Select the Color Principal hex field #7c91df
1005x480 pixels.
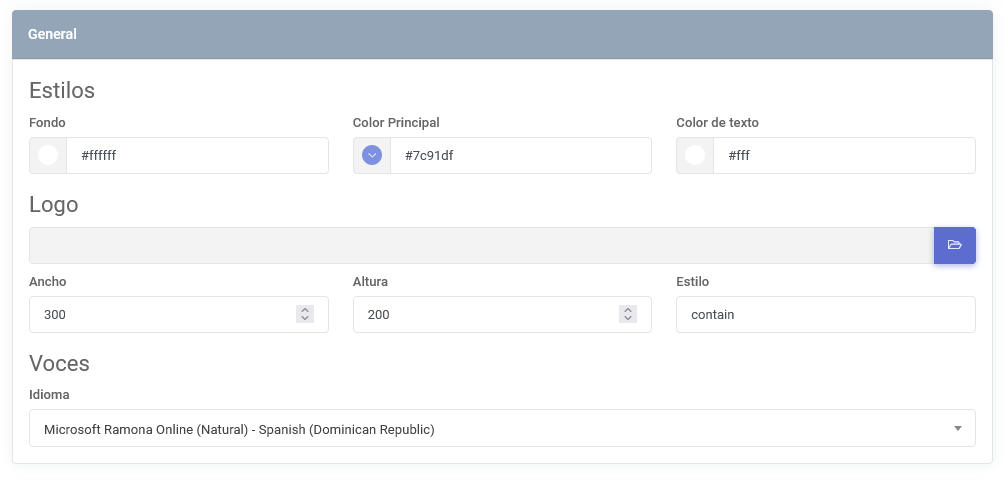pos(520,156)
